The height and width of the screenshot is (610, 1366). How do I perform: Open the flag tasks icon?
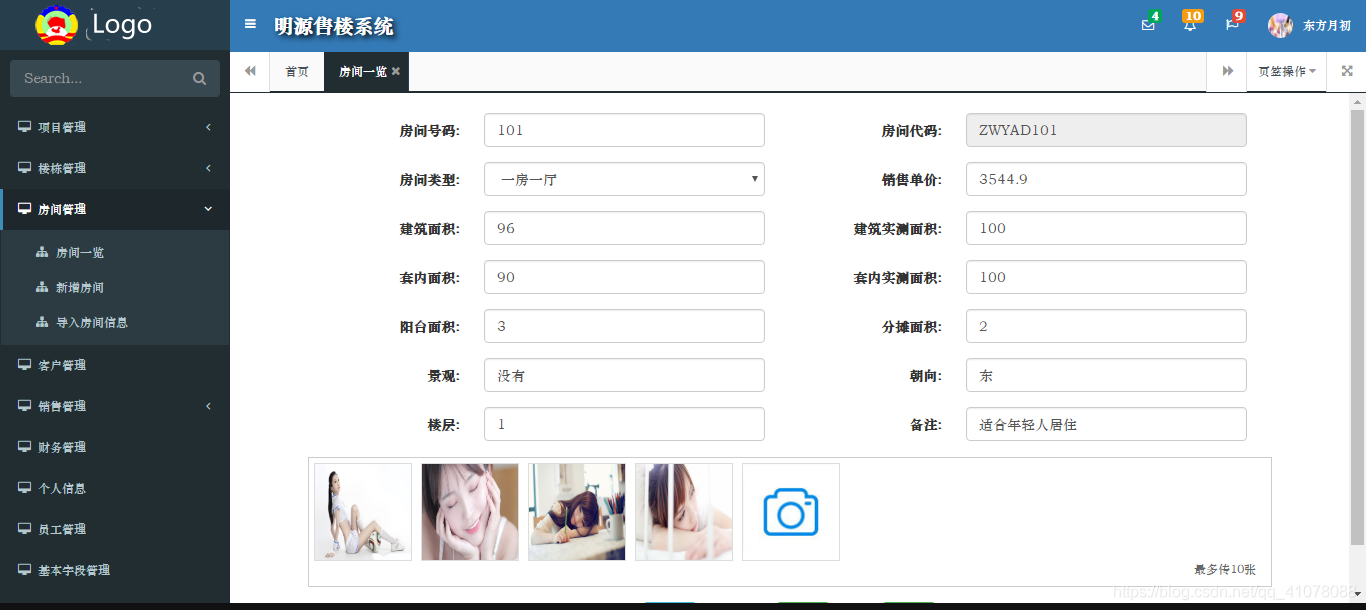pos(1232,25)
